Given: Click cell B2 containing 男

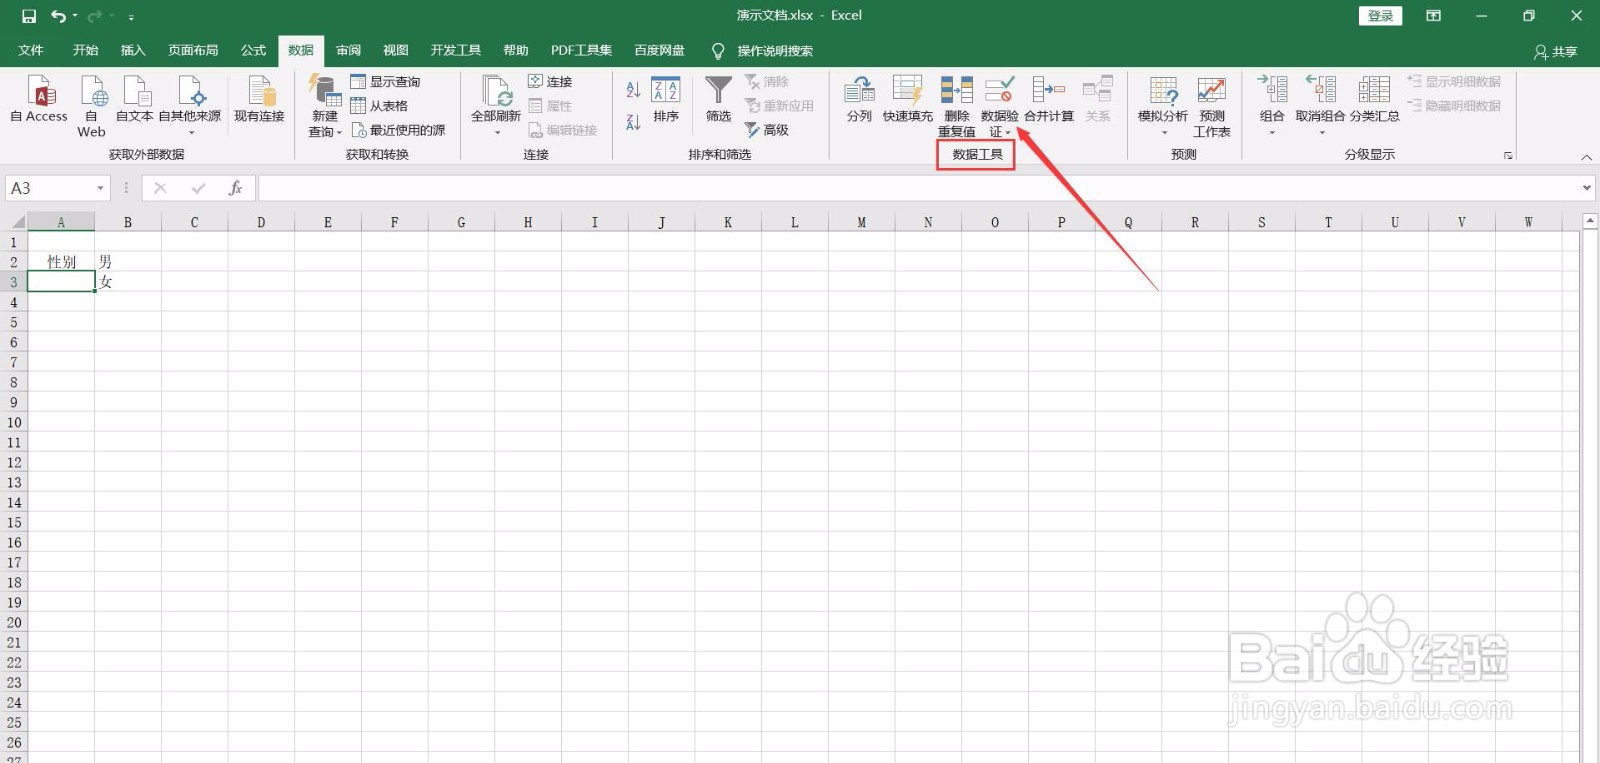Looking at the screenshot, I should 128,262.
